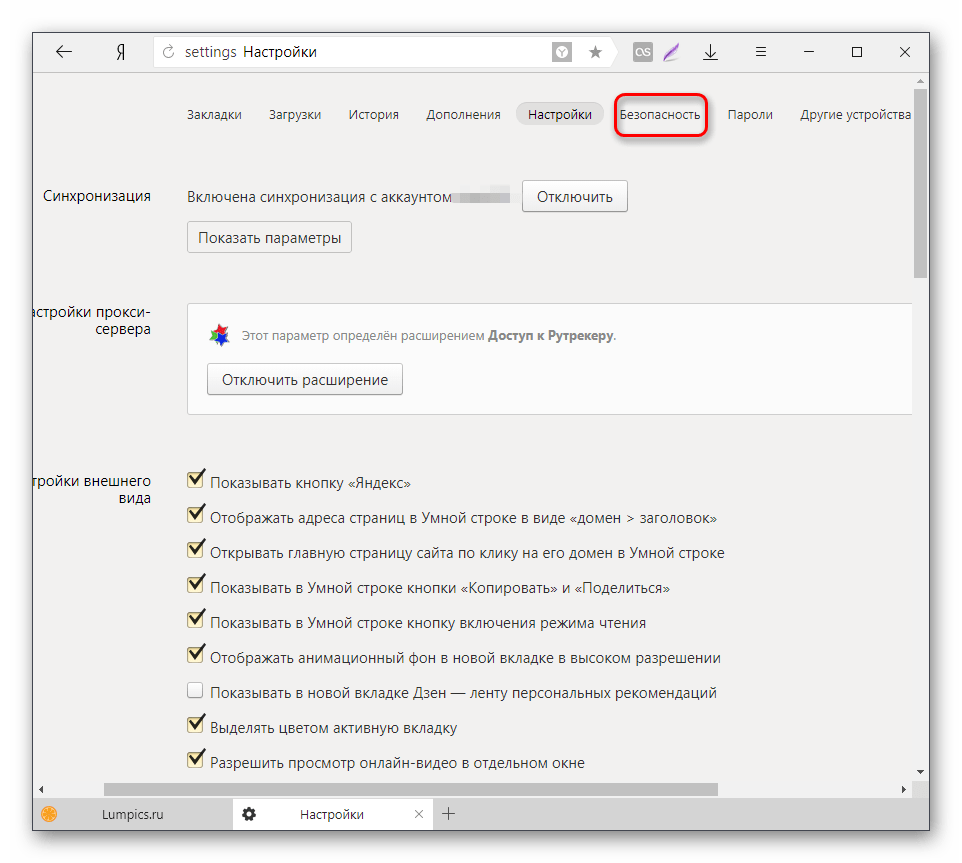Open the Last.fm extension icon
This screenshot has width=962, height=863.
tap(643, 52)
